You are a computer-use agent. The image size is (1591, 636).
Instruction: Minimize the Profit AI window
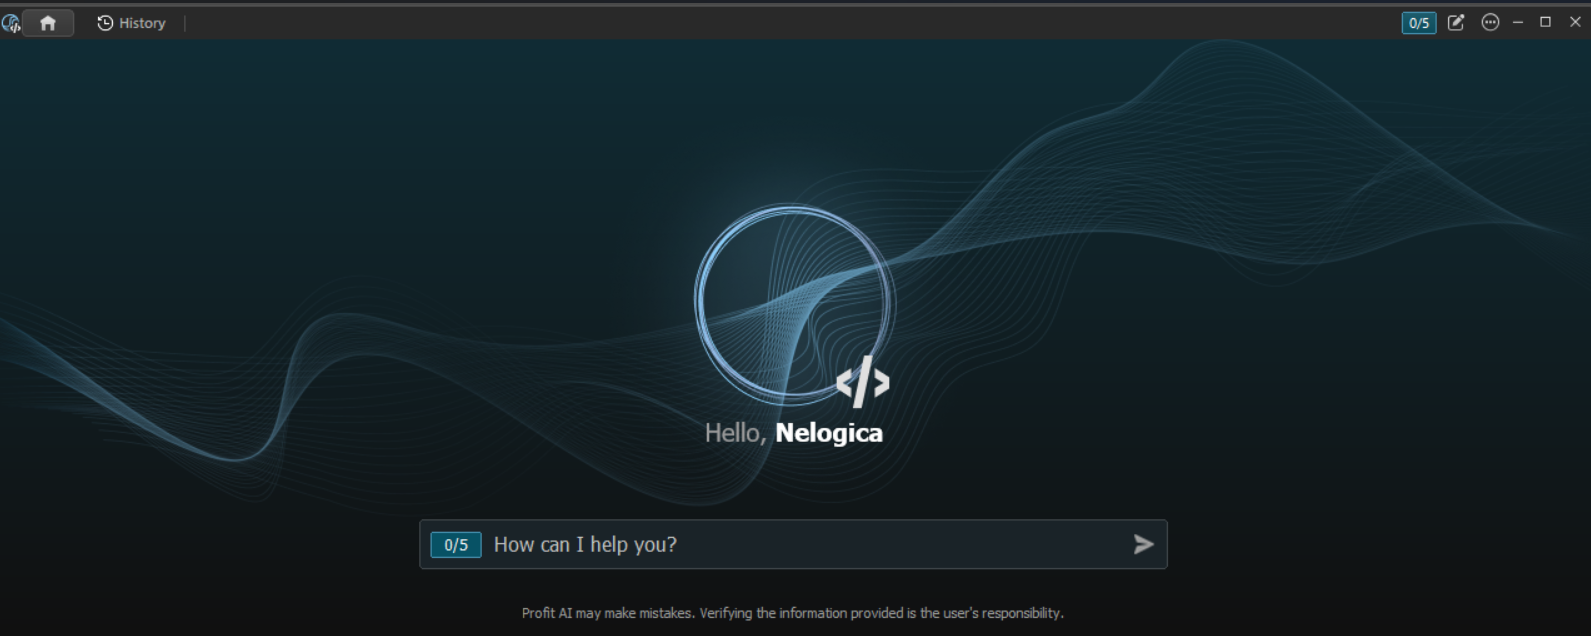coord(1518,22)
